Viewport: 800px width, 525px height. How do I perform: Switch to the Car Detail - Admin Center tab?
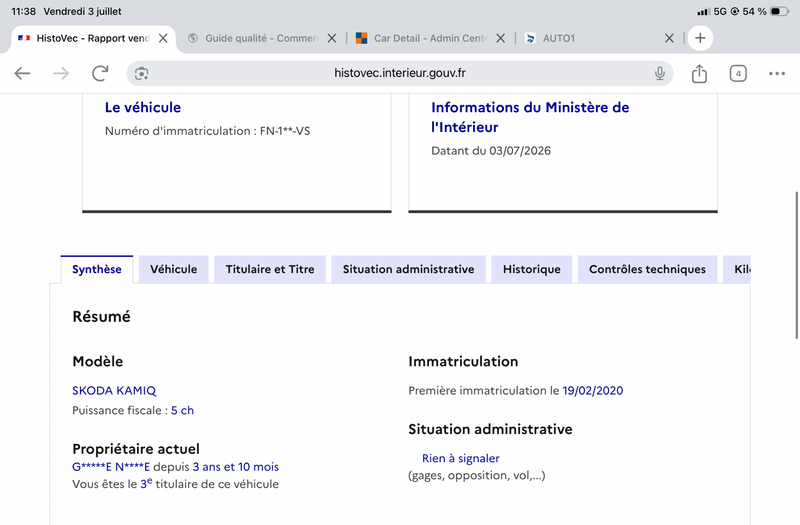(x=421, y=38)
